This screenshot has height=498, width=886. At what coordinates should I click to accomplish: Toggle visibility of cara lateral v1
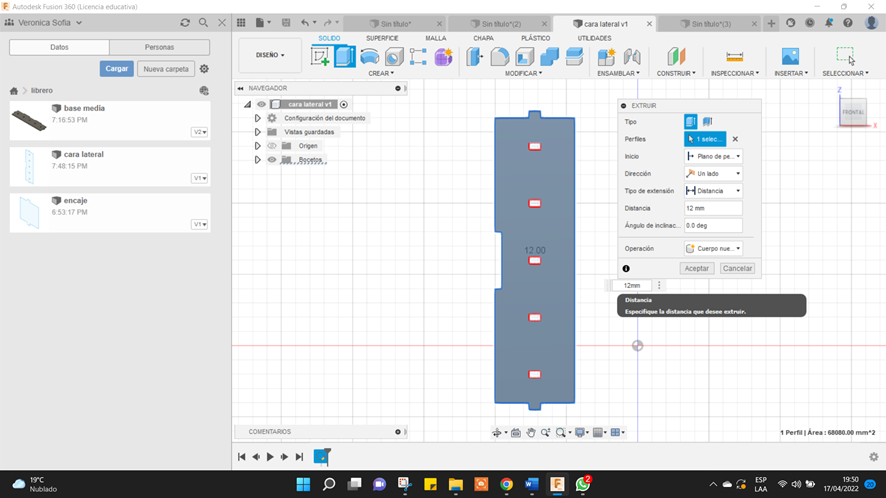(x=261, y=104)
